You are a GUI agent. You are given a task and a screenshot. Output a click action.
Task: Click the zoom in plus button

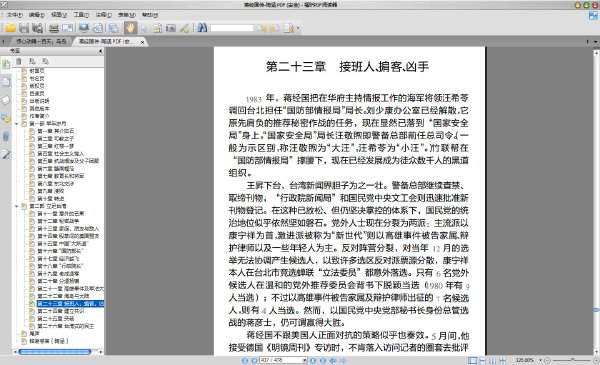[596, 360]
